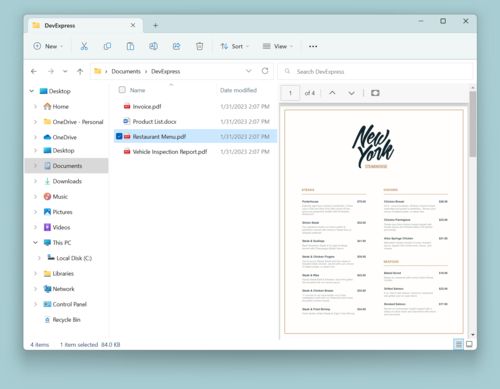Expand OneDrive - Personal tree node
500x389 pixels.
click(x=35, y=122)
